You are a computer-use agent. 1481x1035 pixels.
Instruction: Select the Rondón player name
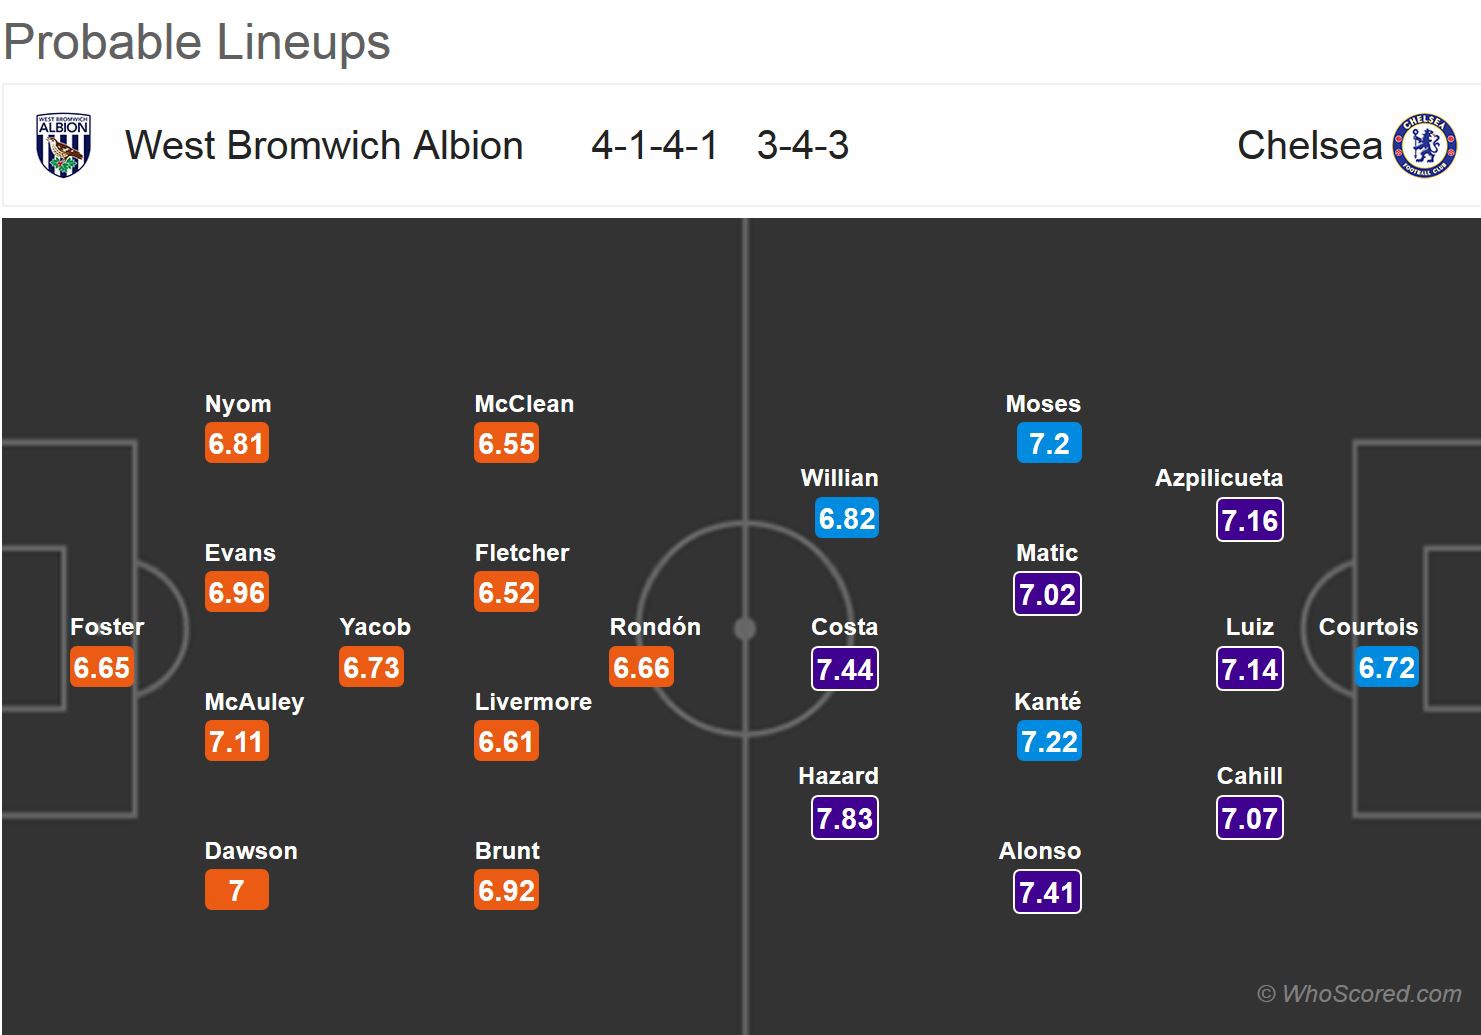click(x=655, y=627)
